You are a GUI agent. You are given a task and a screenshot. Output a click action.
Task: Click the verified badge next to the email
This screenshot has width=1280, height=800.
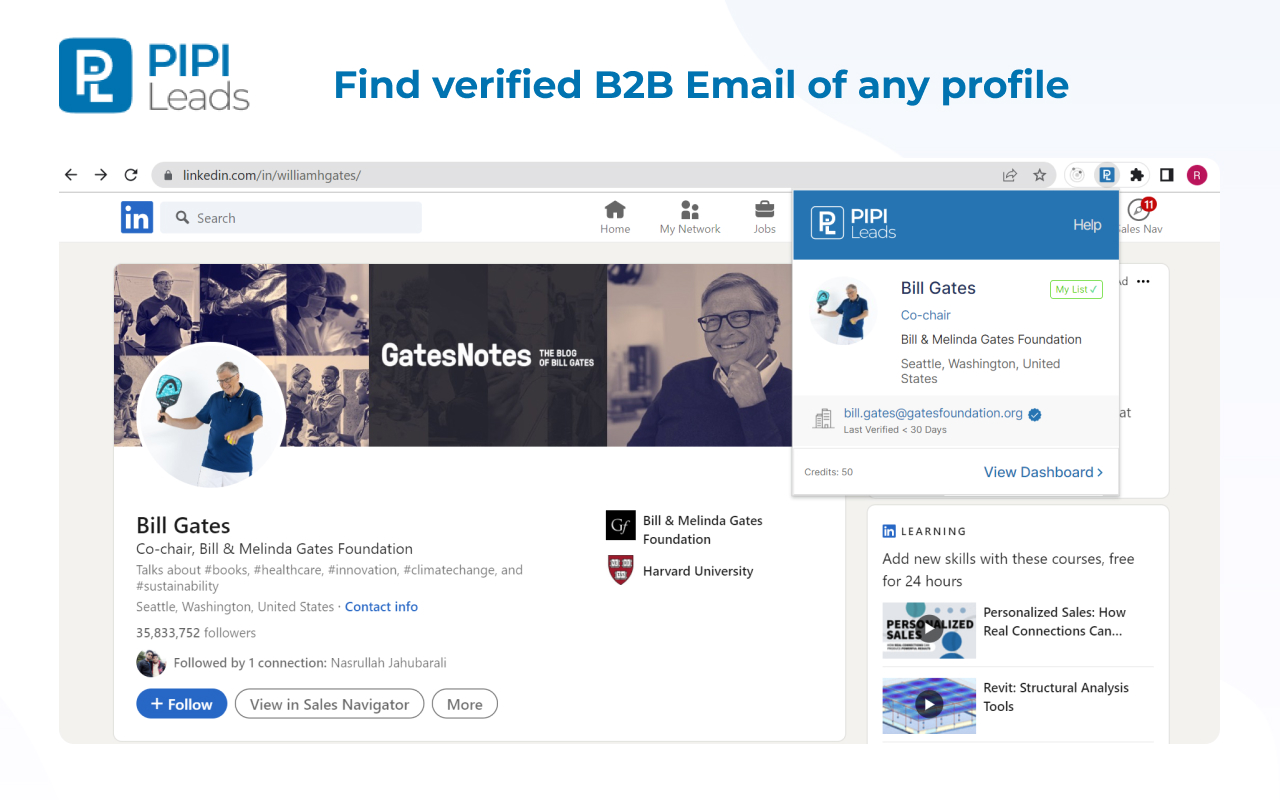tap(1034, 413)
